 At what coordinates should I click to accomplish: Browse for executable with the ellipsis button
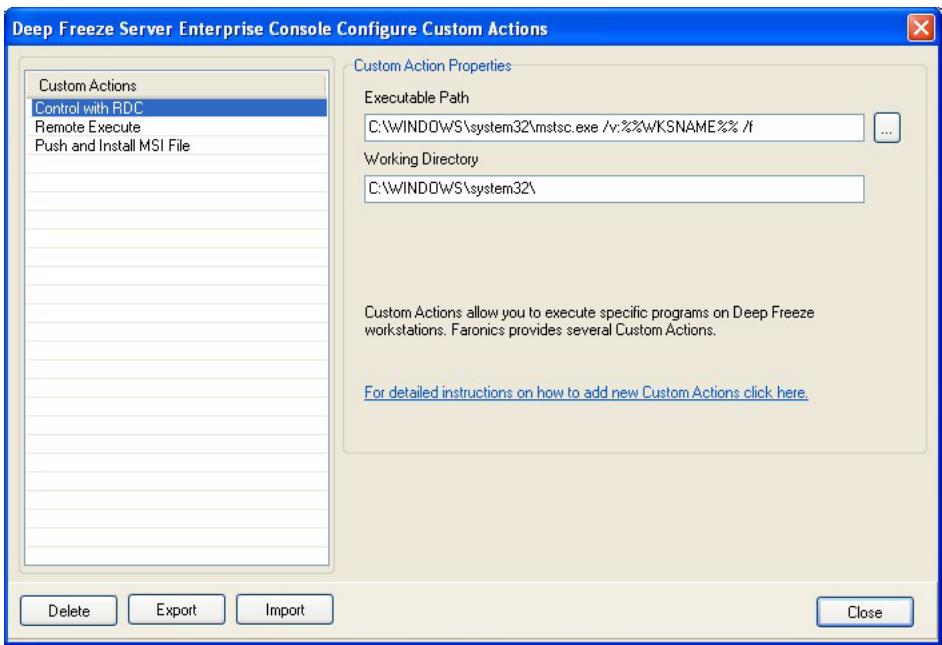point(887,128)
